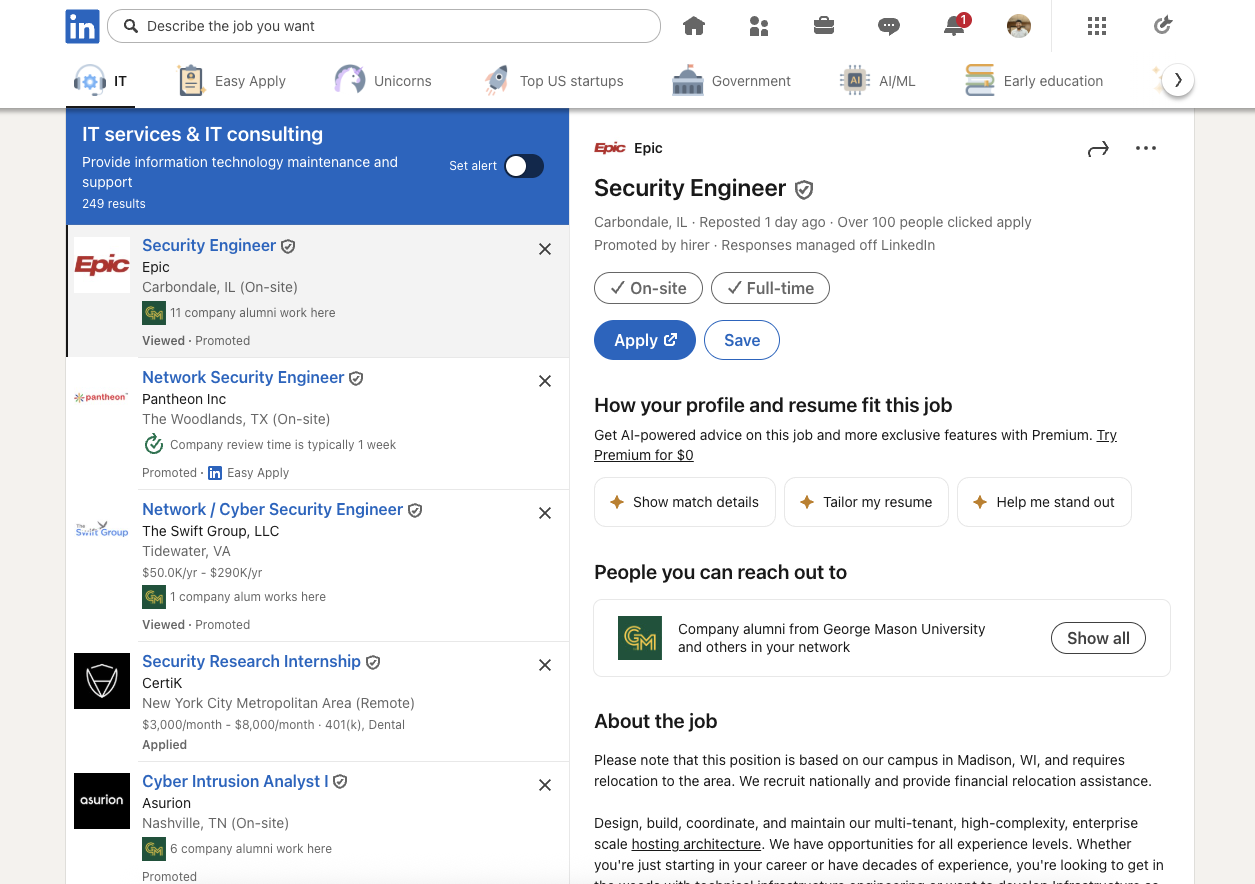Select the Unicorns category tab
The width and height of the screenshot is (1255, 884).
pyautogui.click(x=382, y=81)
